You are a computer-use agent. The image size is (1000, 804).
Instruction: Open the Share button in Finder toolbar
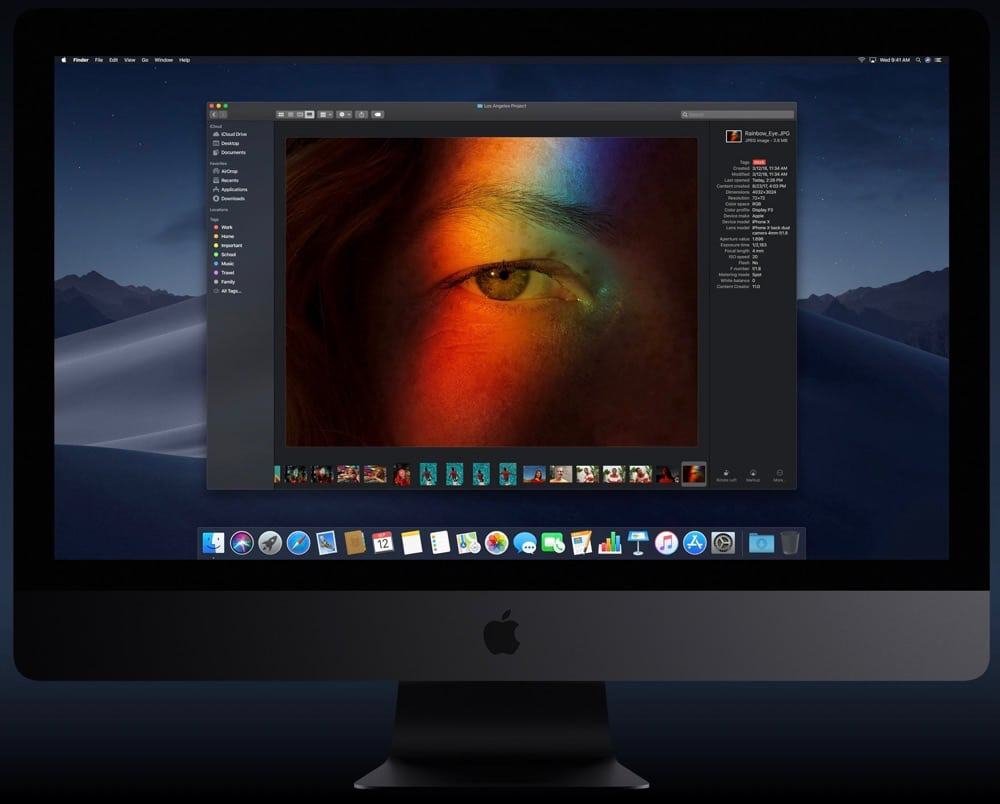tap(361, 115)
